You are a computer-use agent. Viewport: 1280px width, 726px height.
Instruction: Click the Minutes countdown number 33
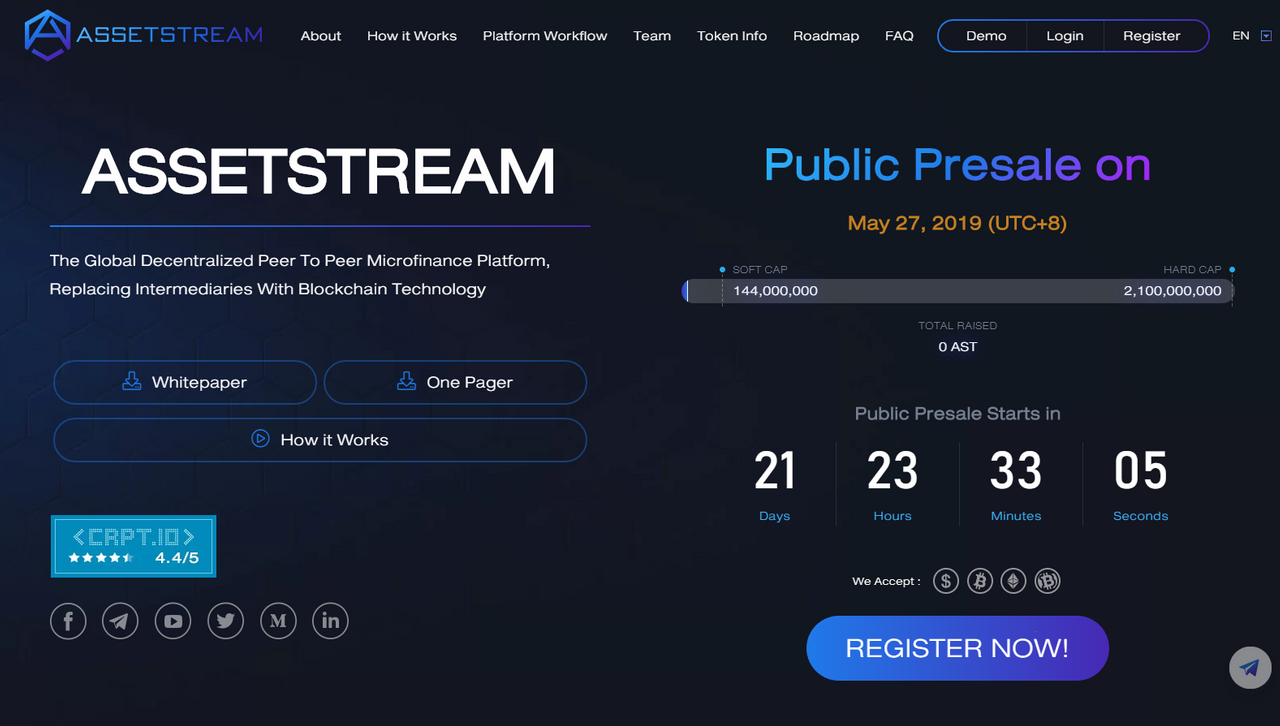(x=1016, y=471)
